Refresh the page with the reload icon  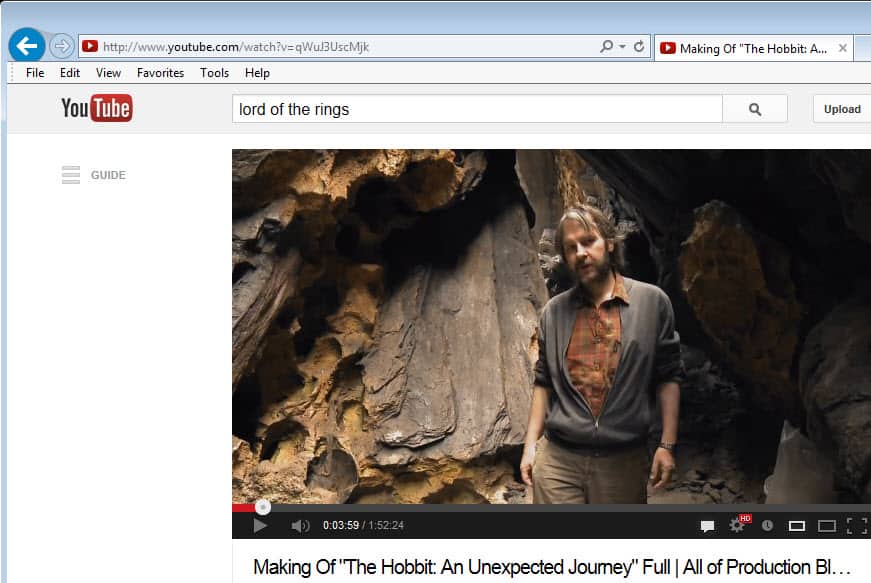[x=639, y=47]
